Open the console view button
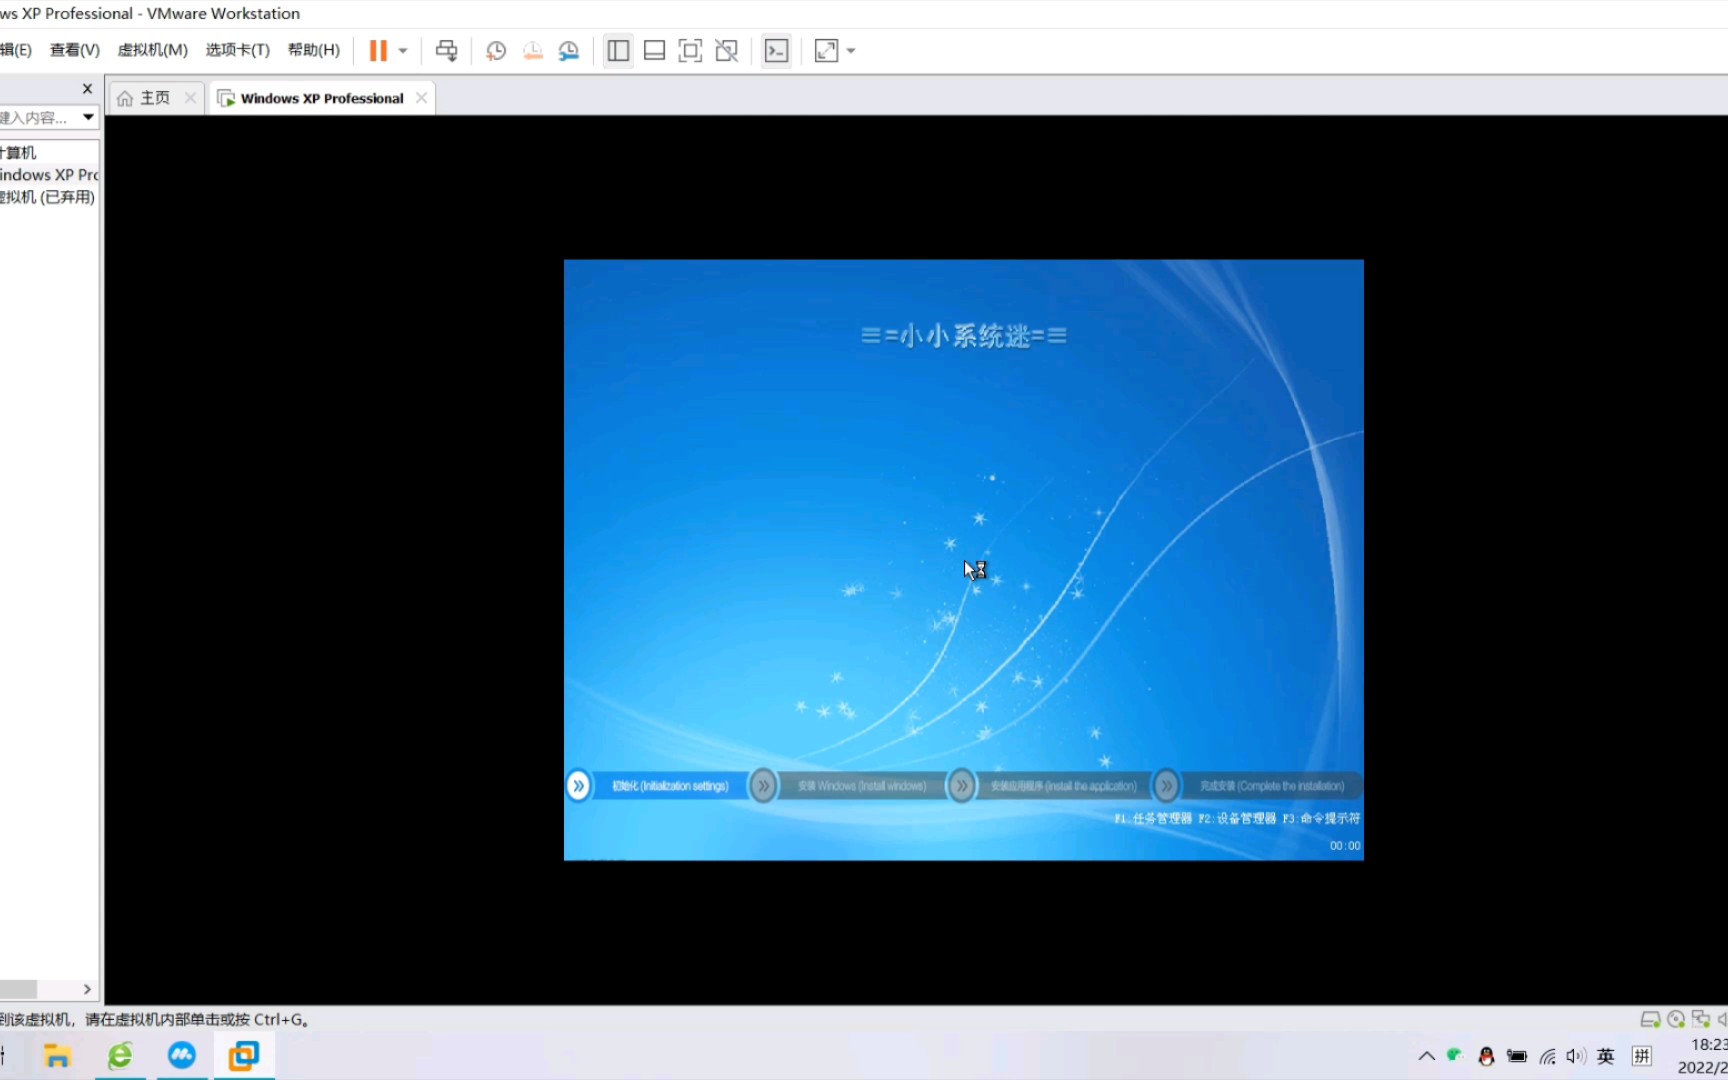 tap(776, 51)
